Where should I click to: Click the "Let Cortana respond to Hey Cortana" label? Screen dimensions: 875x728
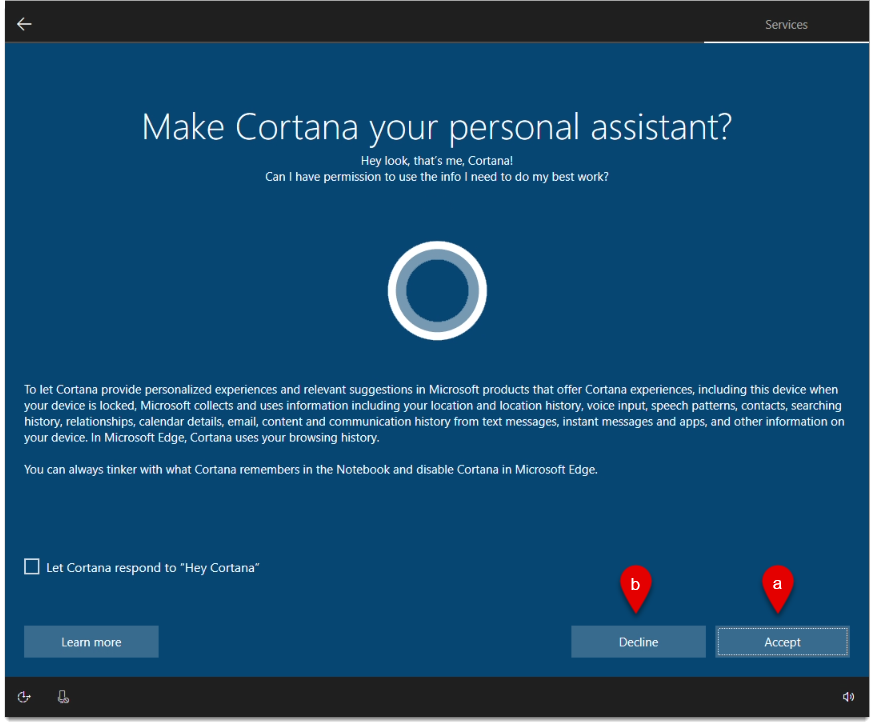pyautogui.click(x=153, y=568)
